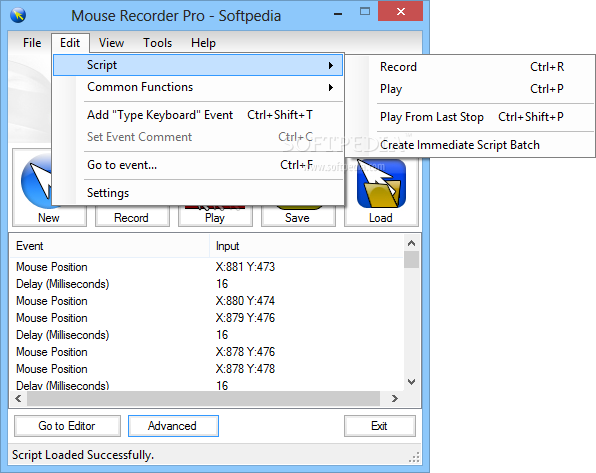Click the New toolbar icon button
This screenshot has width=596, height=473.
pos(49,188)
